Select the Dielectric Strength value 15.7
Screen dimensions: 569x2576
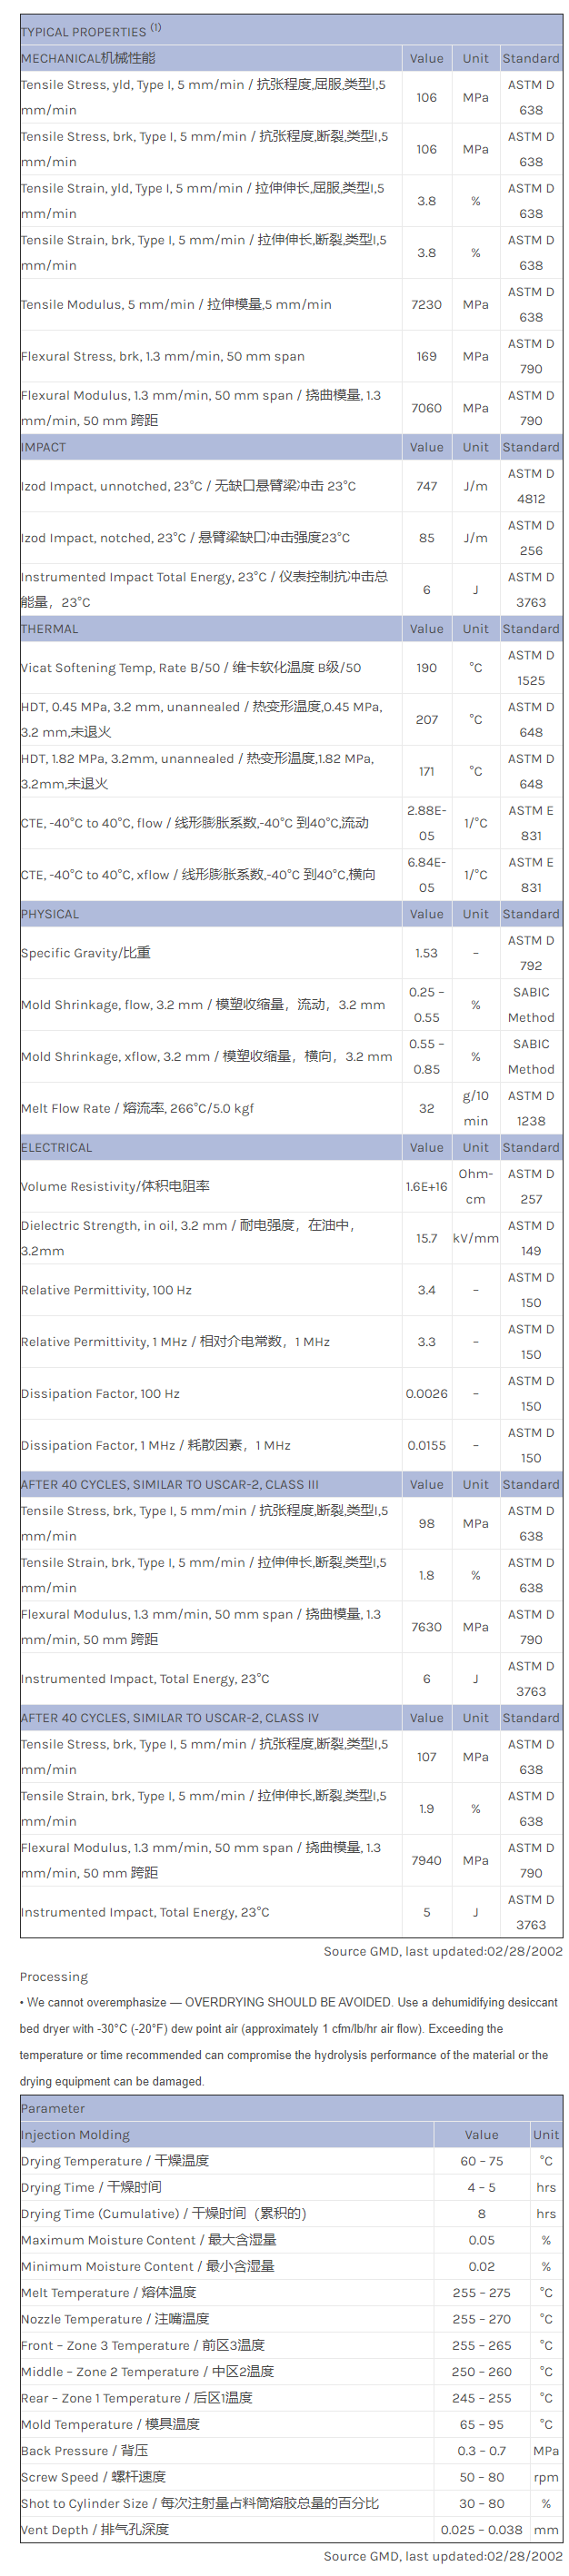point(426,1238)
